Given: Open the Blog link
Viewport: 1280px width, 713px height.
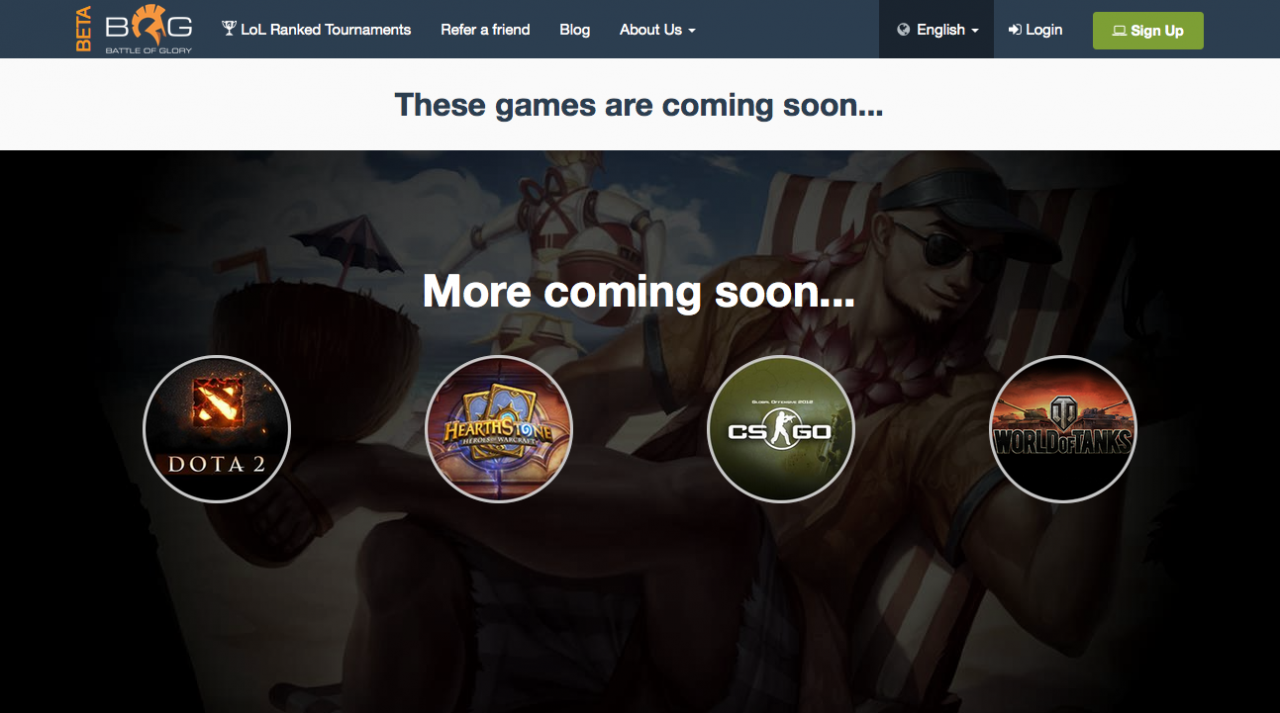Looking at the screenshot, I should pos(575,29).
